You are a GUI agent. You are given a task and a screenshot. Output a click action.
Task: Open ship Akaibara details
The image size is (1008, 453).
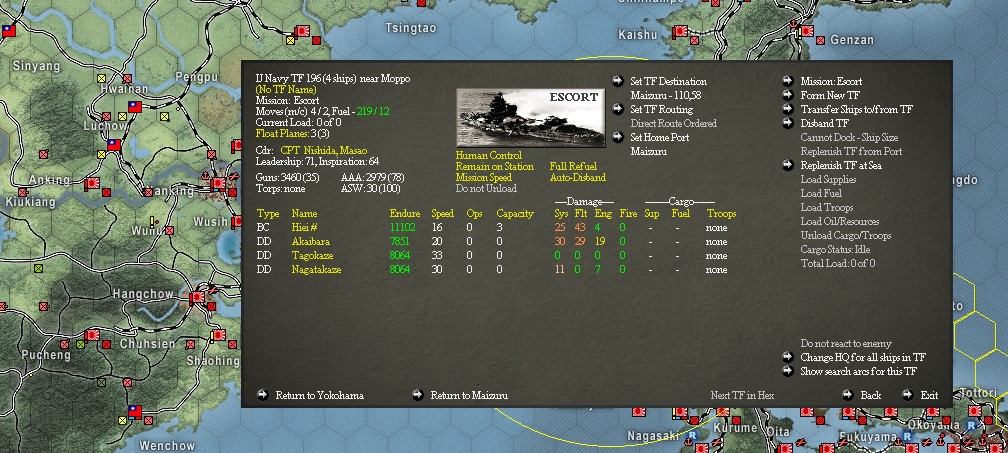[311, 242]
